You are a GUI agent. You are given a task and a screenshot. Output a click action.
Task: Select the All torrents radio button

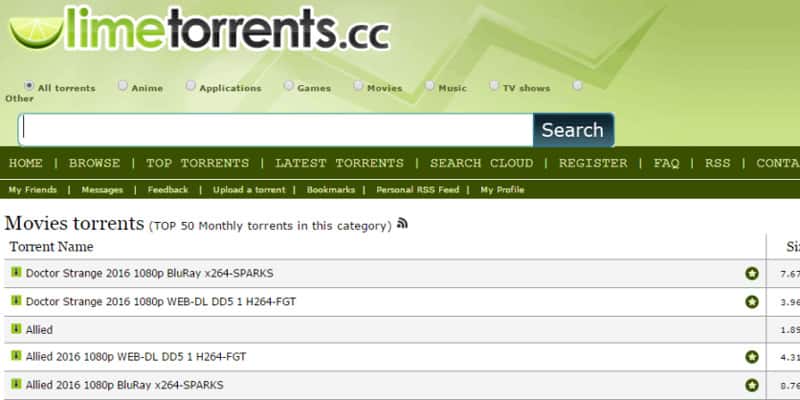[29, 86]
